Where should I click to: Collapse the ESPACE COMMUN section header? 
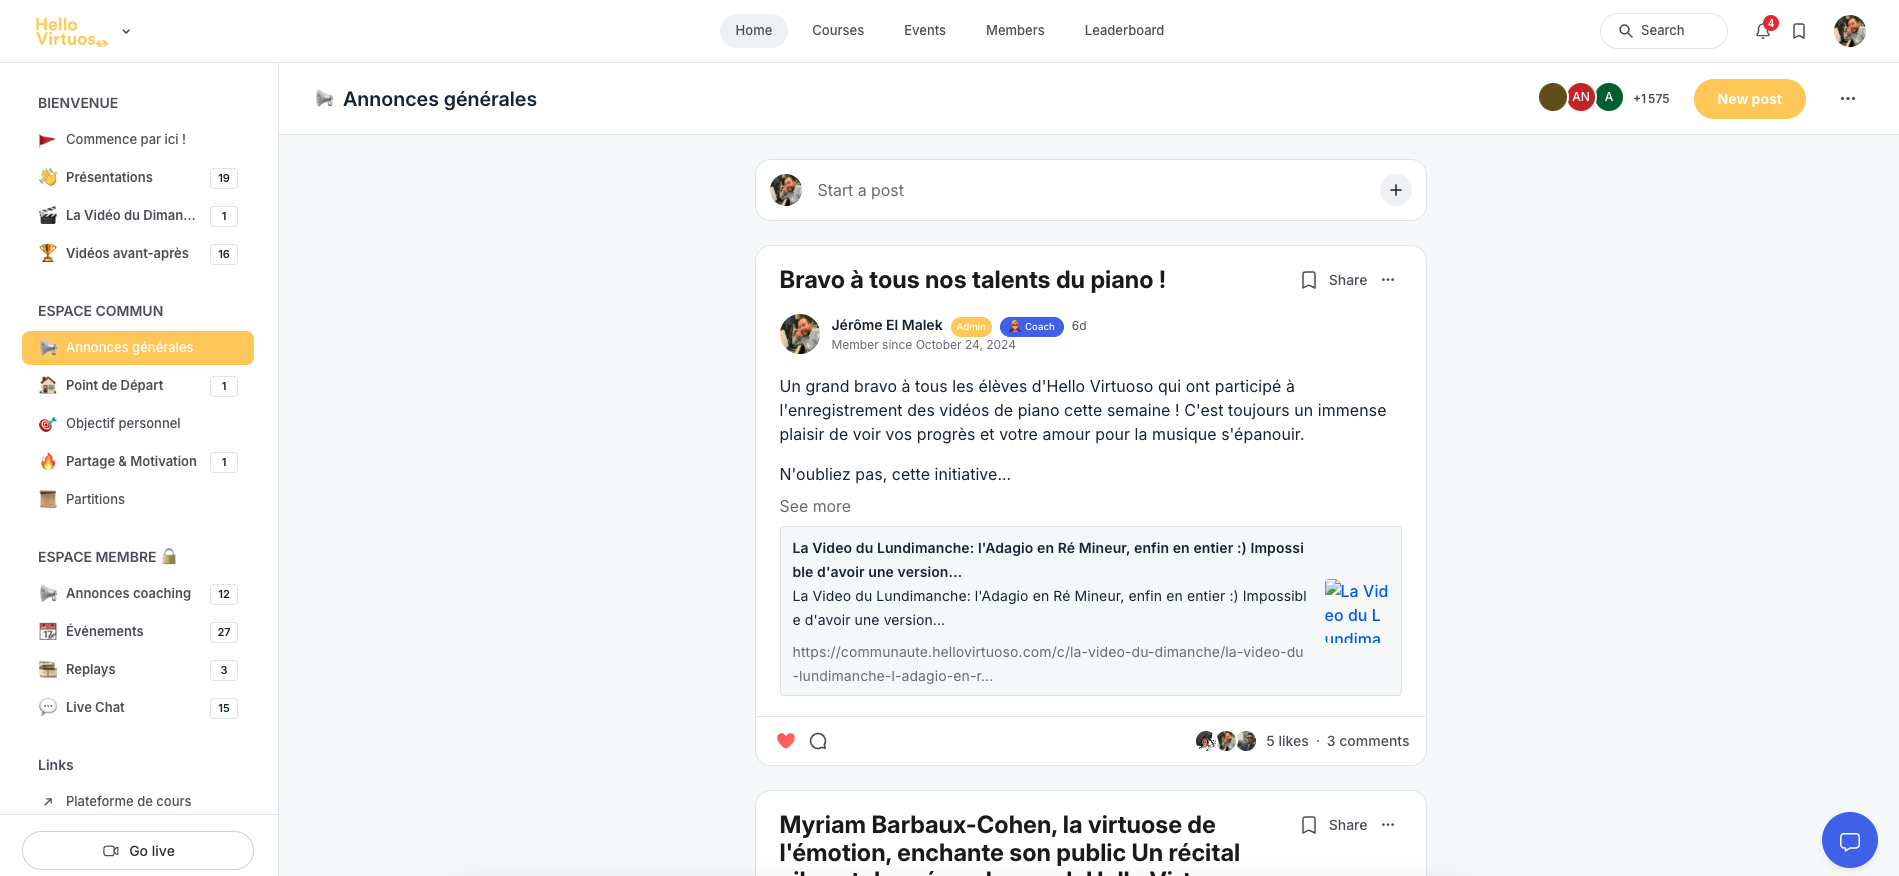tap(100, 311)
